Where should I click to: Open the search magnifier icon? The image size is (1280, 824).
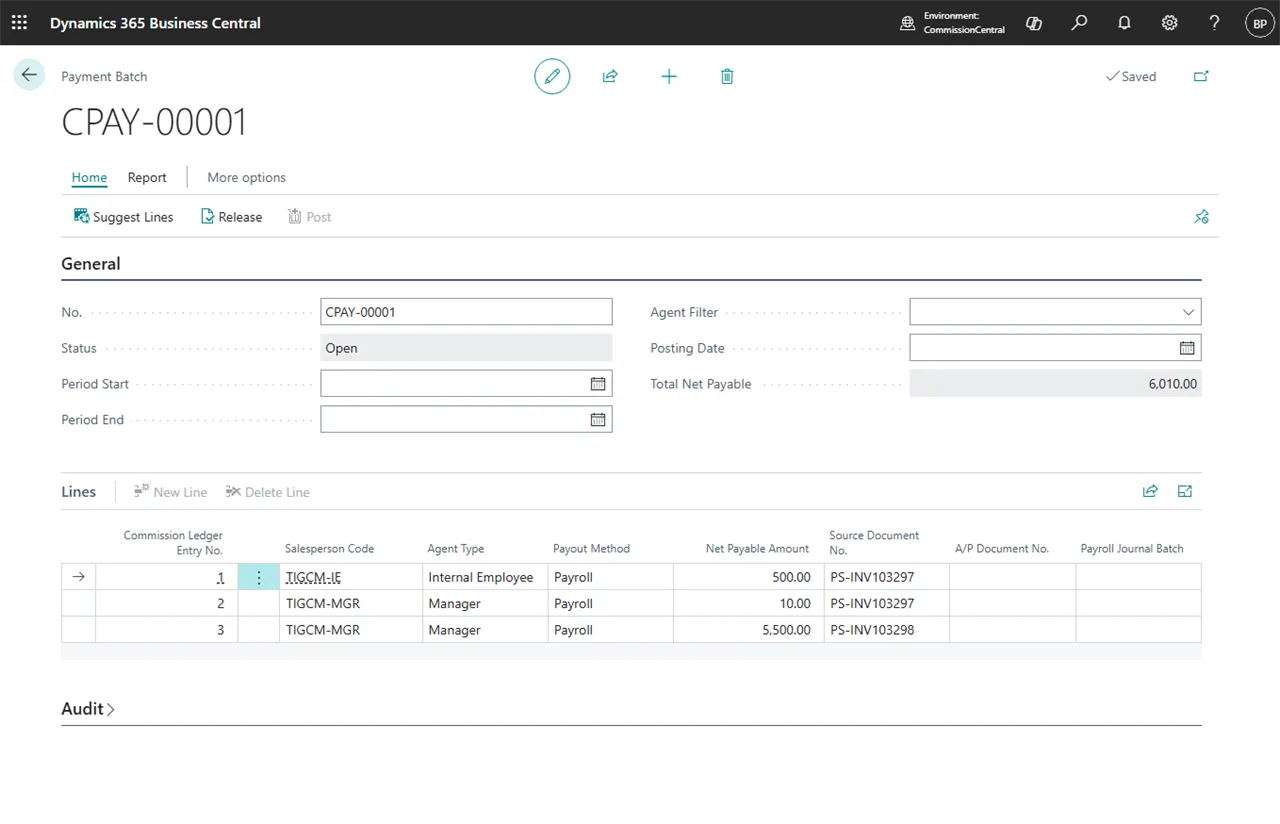(1079, 23)
